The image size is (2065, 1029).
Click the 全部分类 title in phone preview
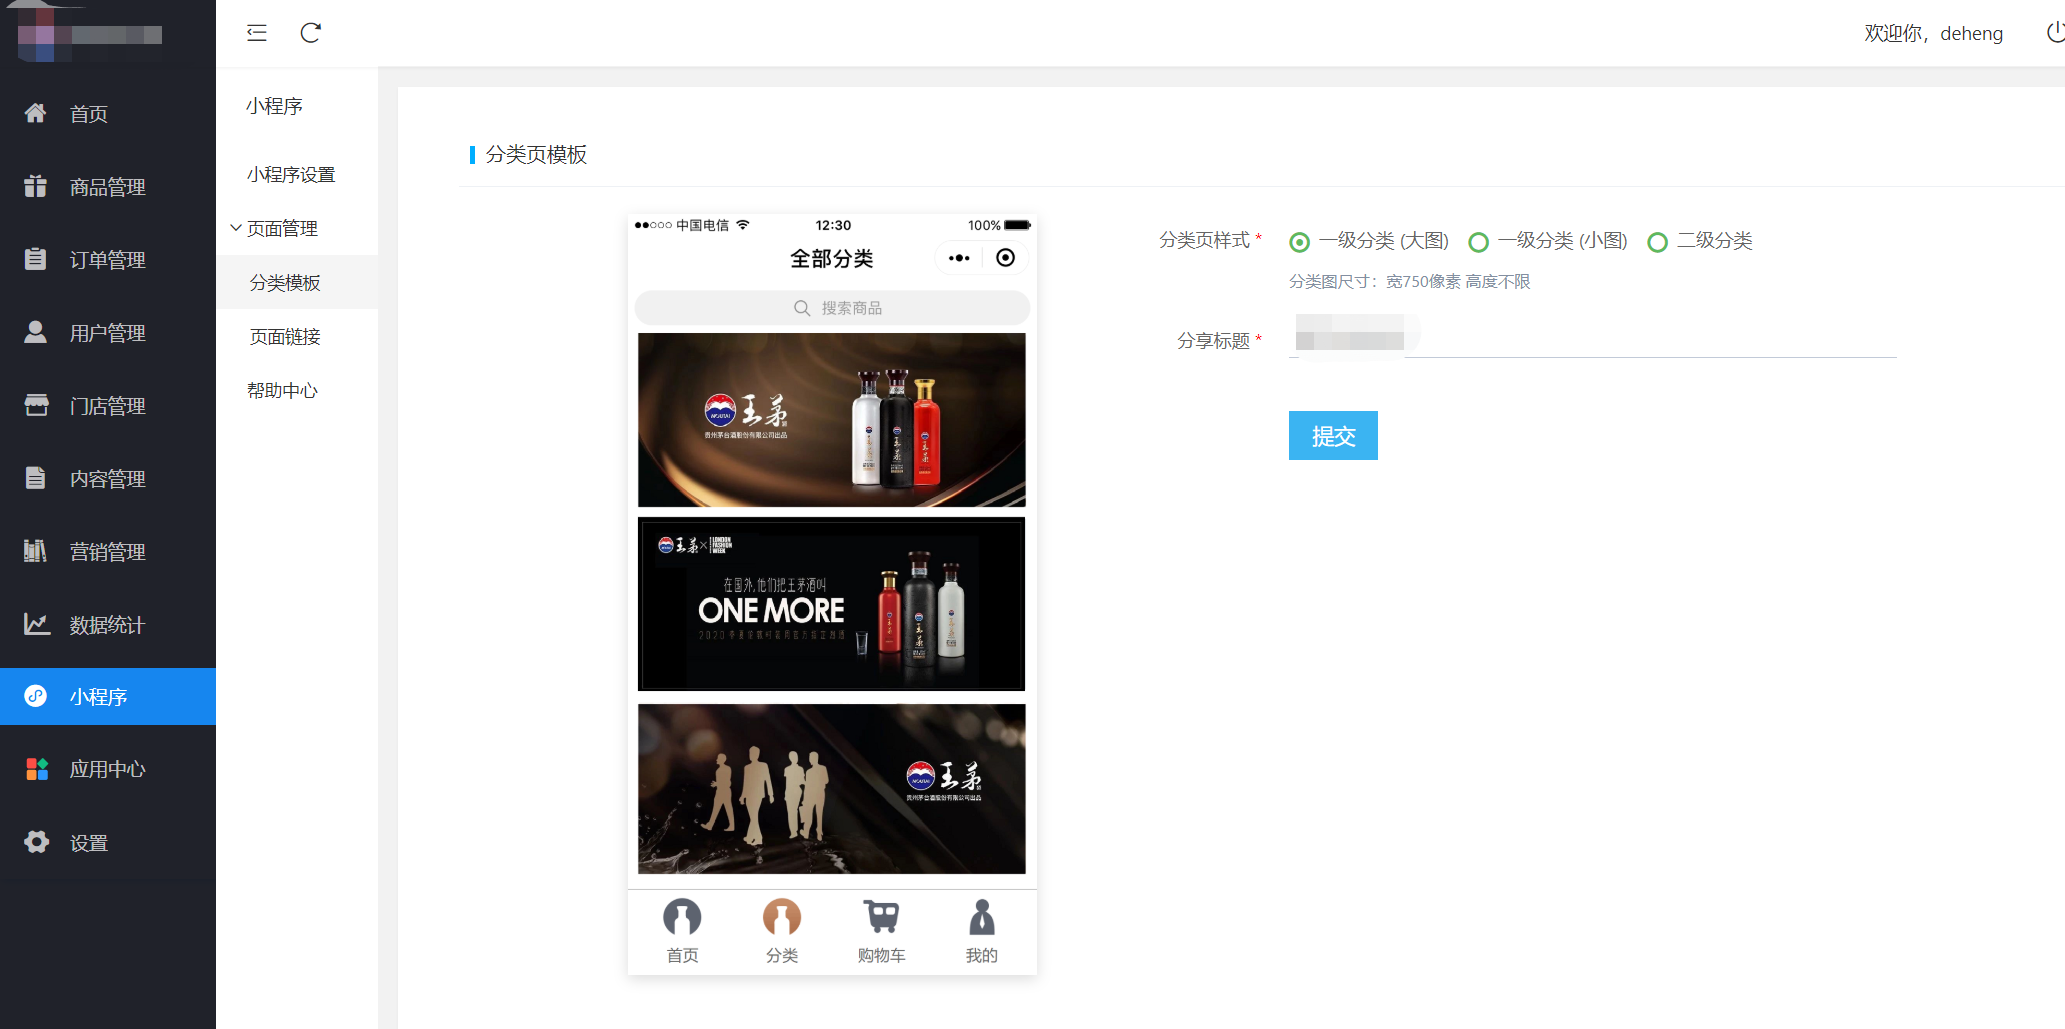click(x=832, y=258)
